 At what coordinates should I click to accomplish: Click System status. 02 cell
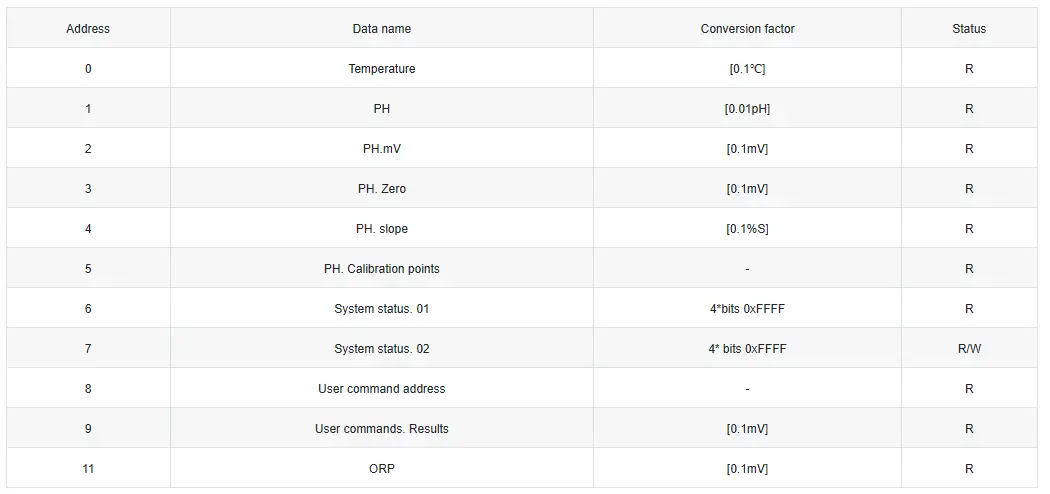[382, 349]
